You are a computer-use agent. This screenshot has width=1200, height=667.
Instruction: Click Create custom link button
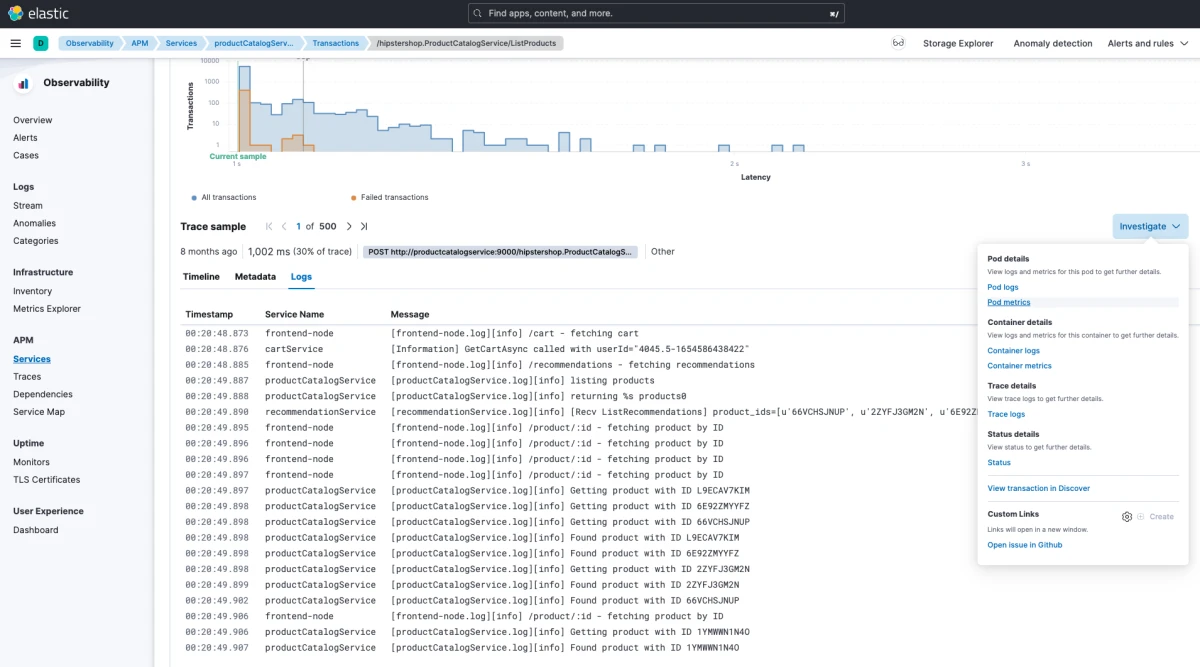pos(1155,517)
